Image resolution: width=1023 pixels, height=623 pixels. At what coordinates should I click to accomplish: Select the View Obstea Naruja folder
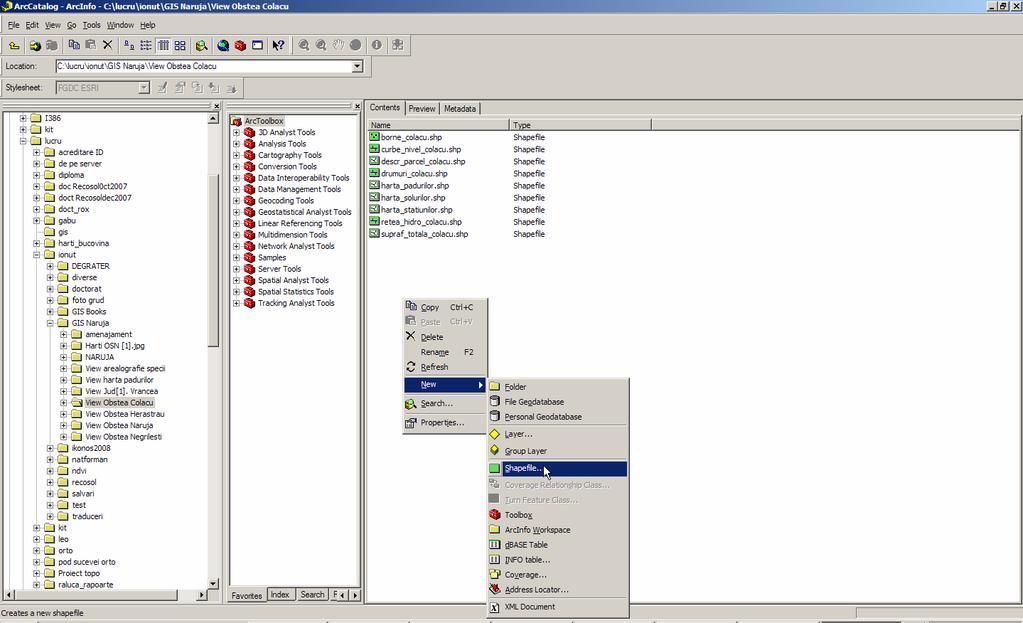[x=119, y=425]
